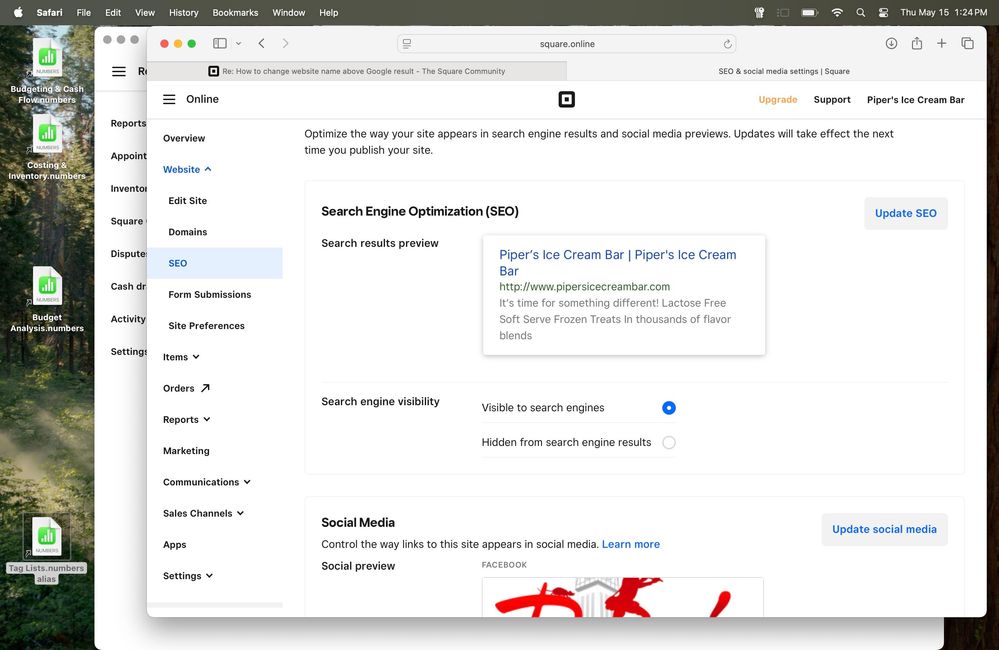The image size is (999, 650).
Task: Open the Safari share menu
Action: pos(916,43)
